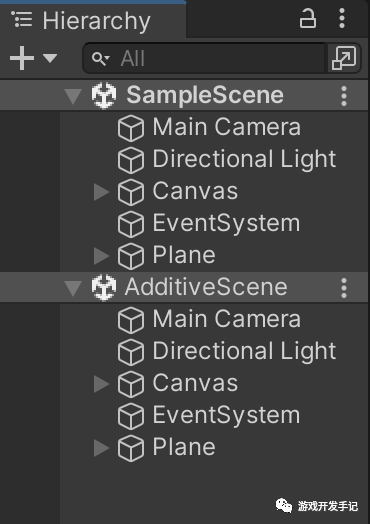Screen dimensions: 370x524
Task: Open the SampleScene three-dot context menu
Action: coord(344,96)
